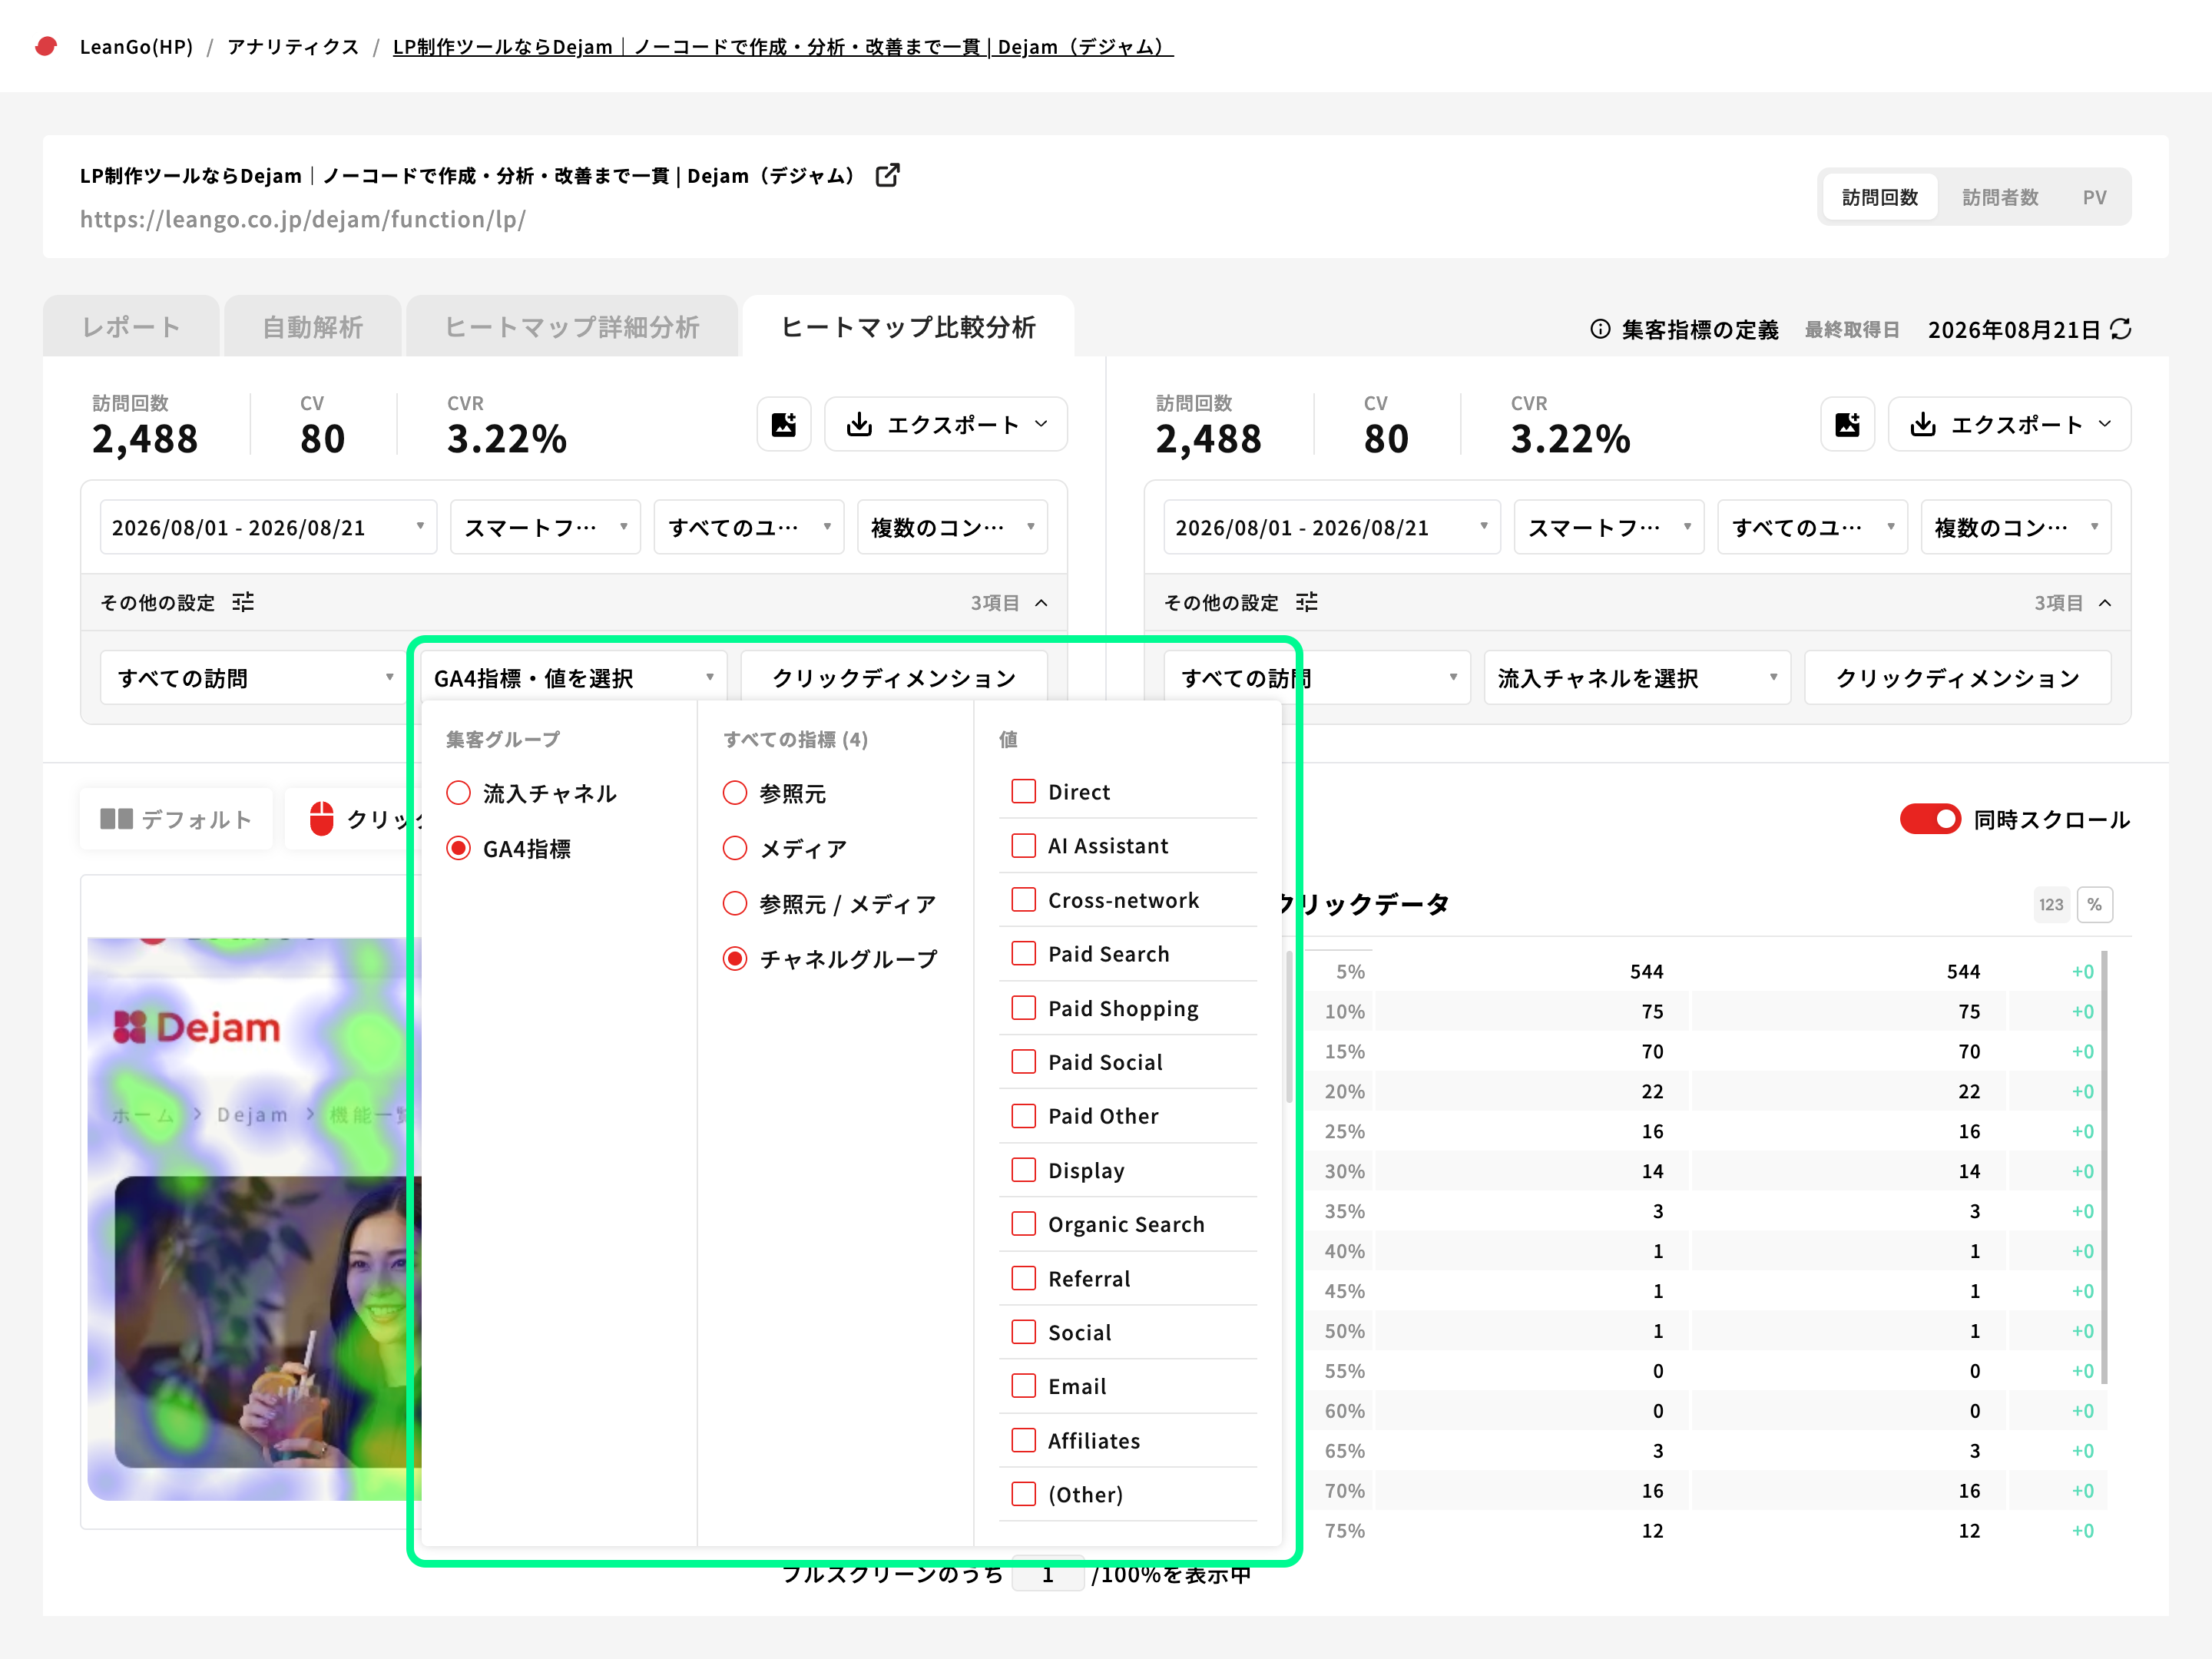
Task: Switch click data to % percentage view
Action: coord(2094,904)
